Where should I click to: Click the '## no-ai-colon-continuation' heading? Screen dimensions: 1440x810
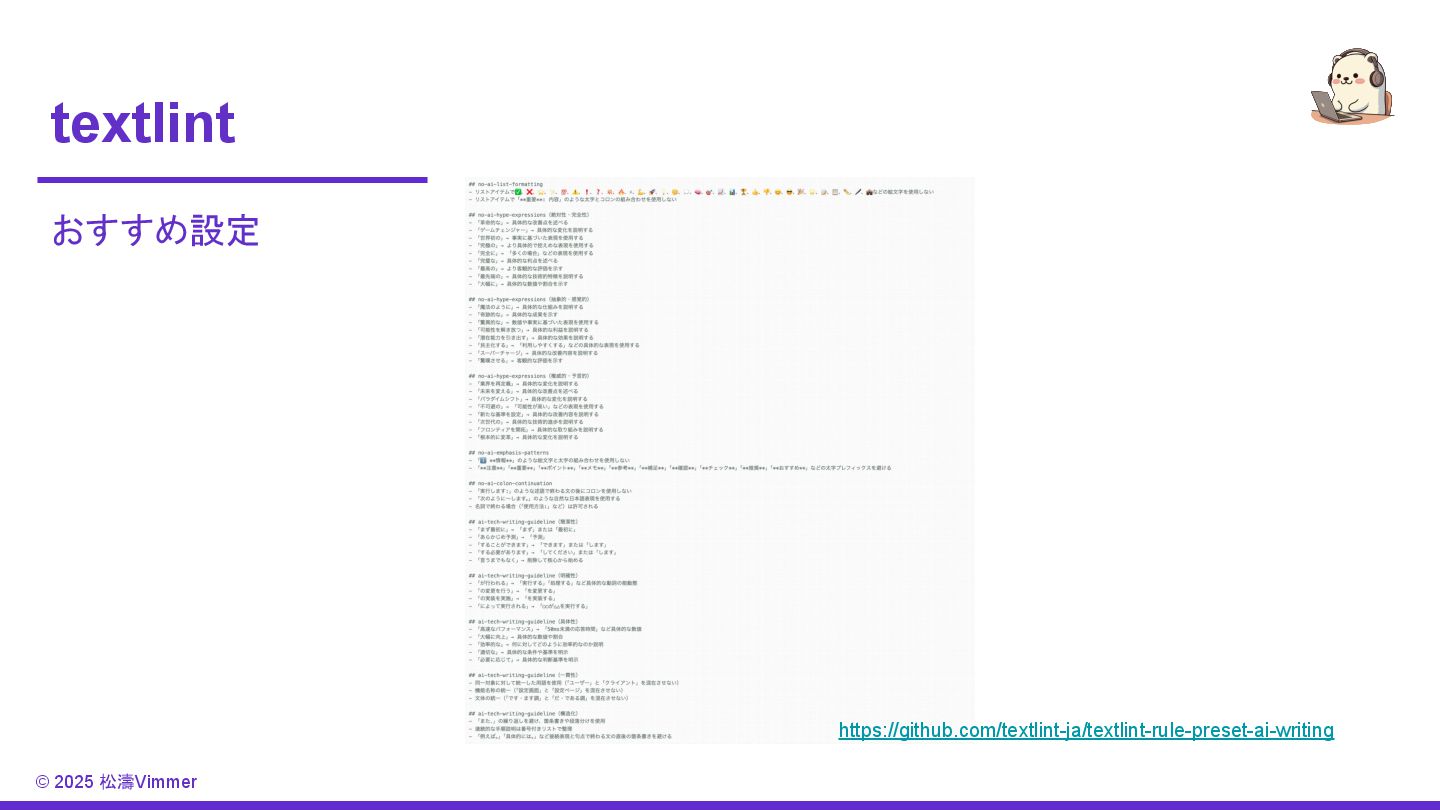(511, 483)
